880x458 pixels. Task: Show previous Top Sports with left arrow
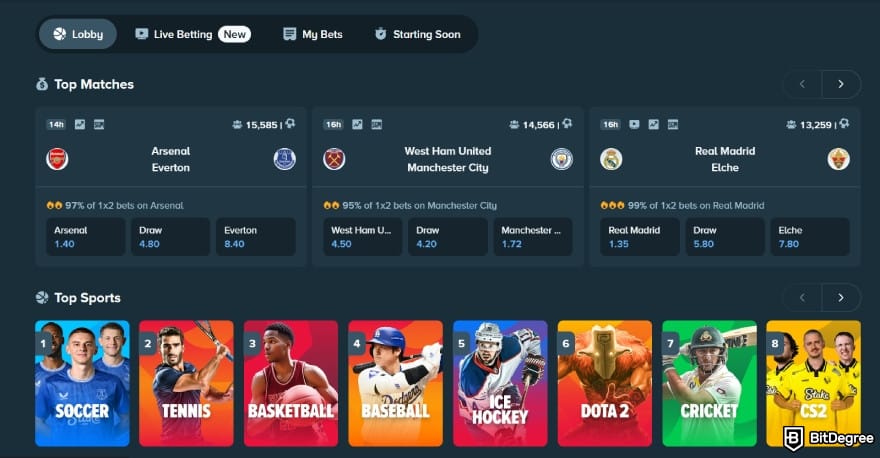(803, 297)
